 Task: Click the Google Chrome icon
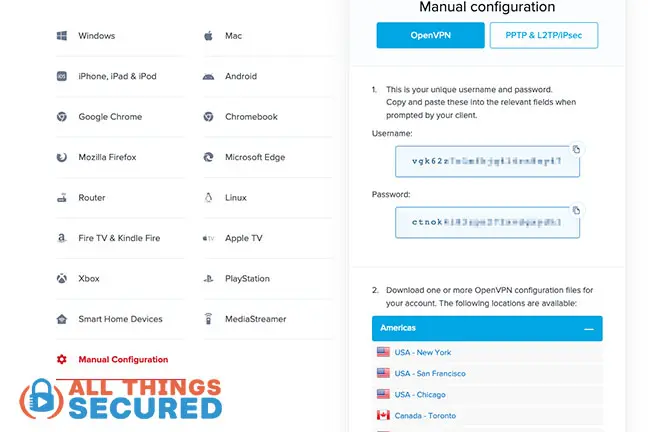click(61, 117)
